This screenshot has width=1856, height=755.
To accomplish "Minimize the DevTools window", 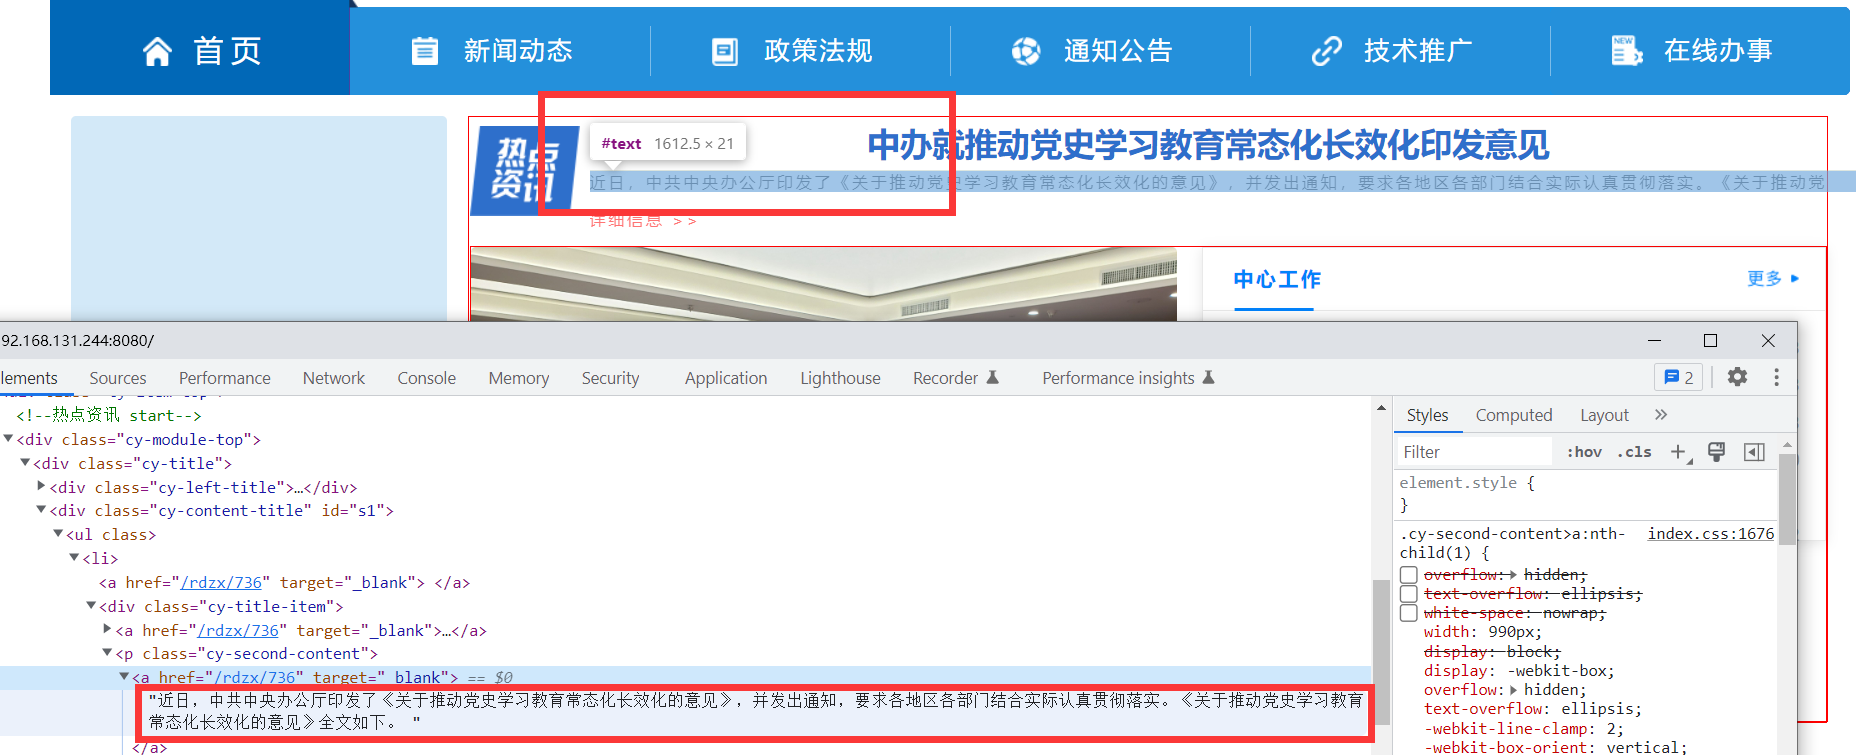I will pyautogui.click(x=1654, y=341).
